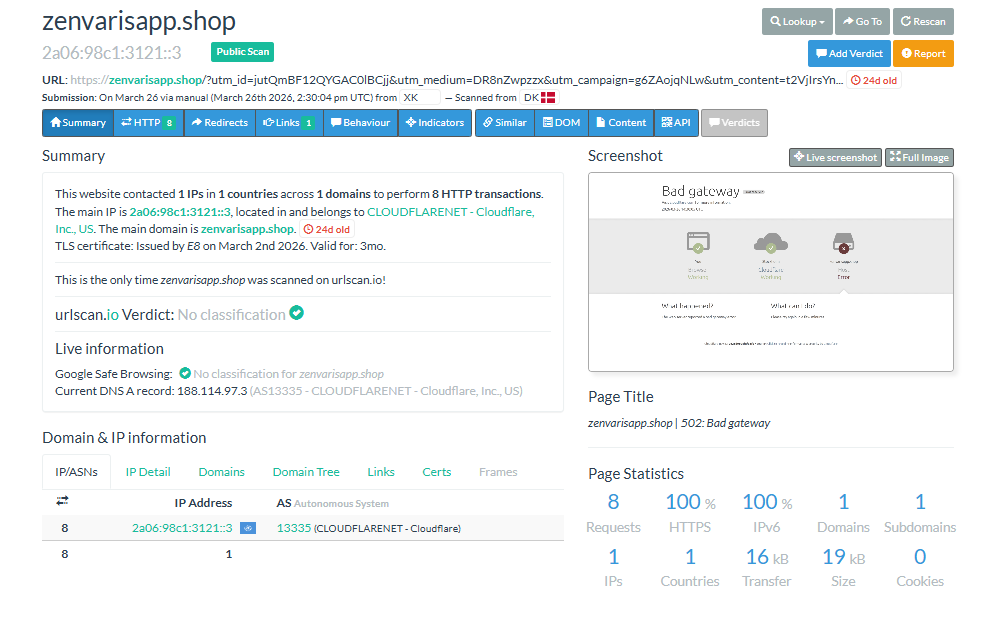Image resolution: width=1004 pixels, height=623 pixels.
Task: Open the API tab
Action: click(x=674, y=123)
